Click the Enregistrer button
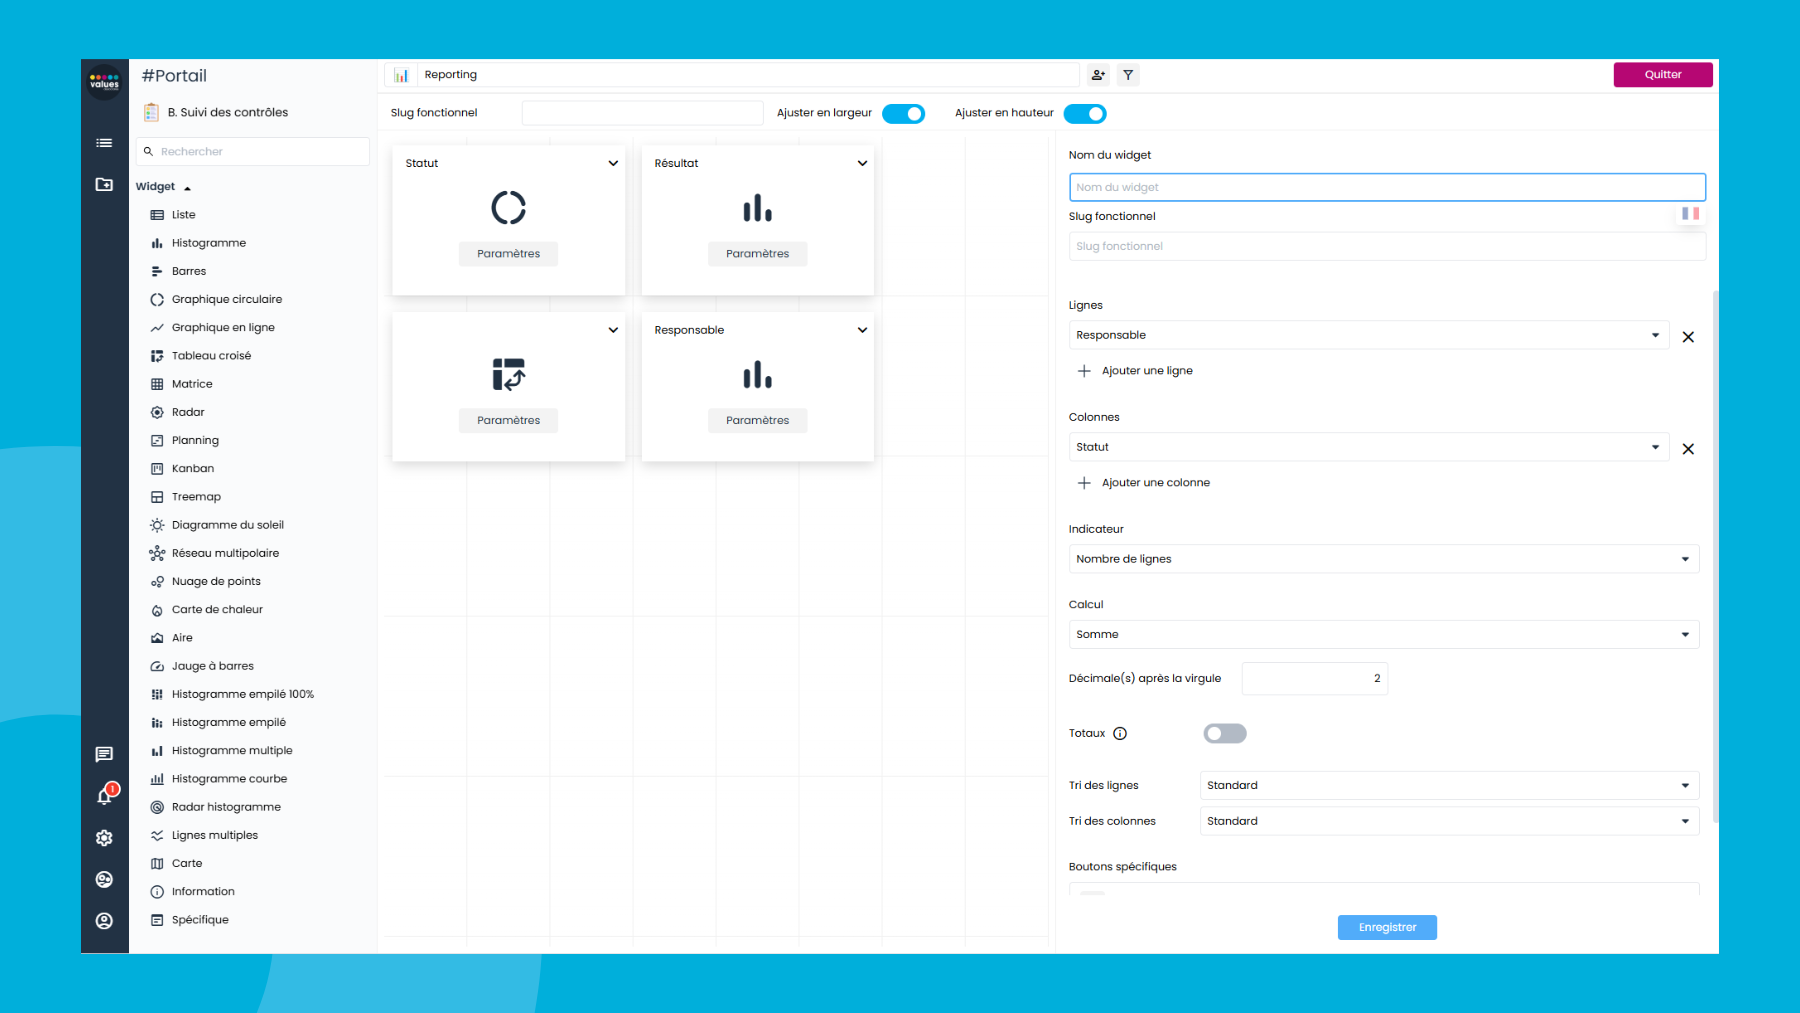1800x1013 pixels. [1386, 927]
